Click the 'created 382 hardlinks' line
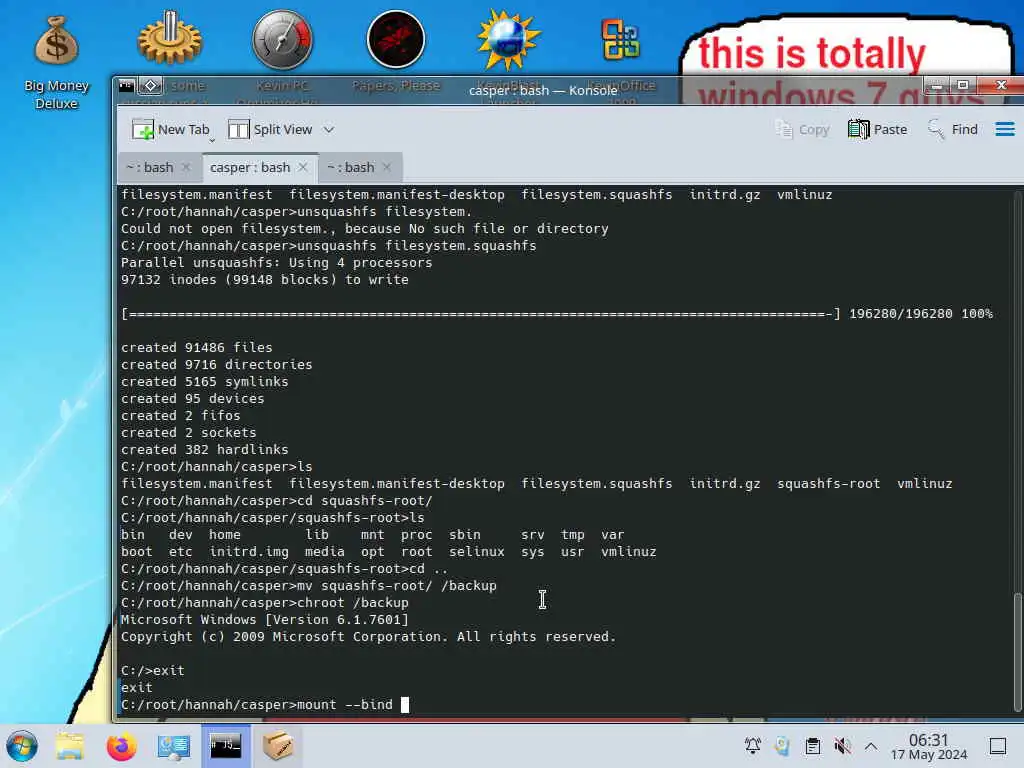 click(x=204, y=450)
